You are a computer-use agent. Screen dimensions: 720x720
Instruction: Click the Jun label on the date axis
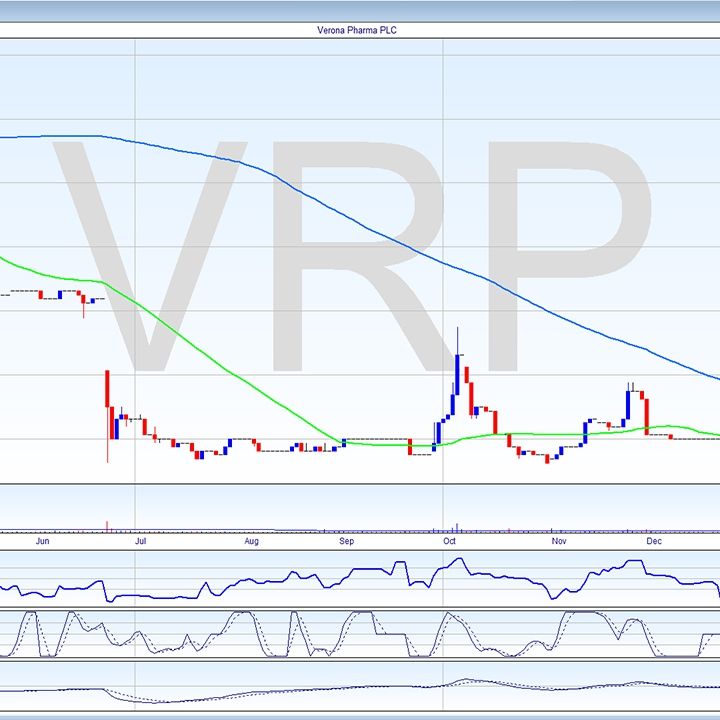pos(42,541)
